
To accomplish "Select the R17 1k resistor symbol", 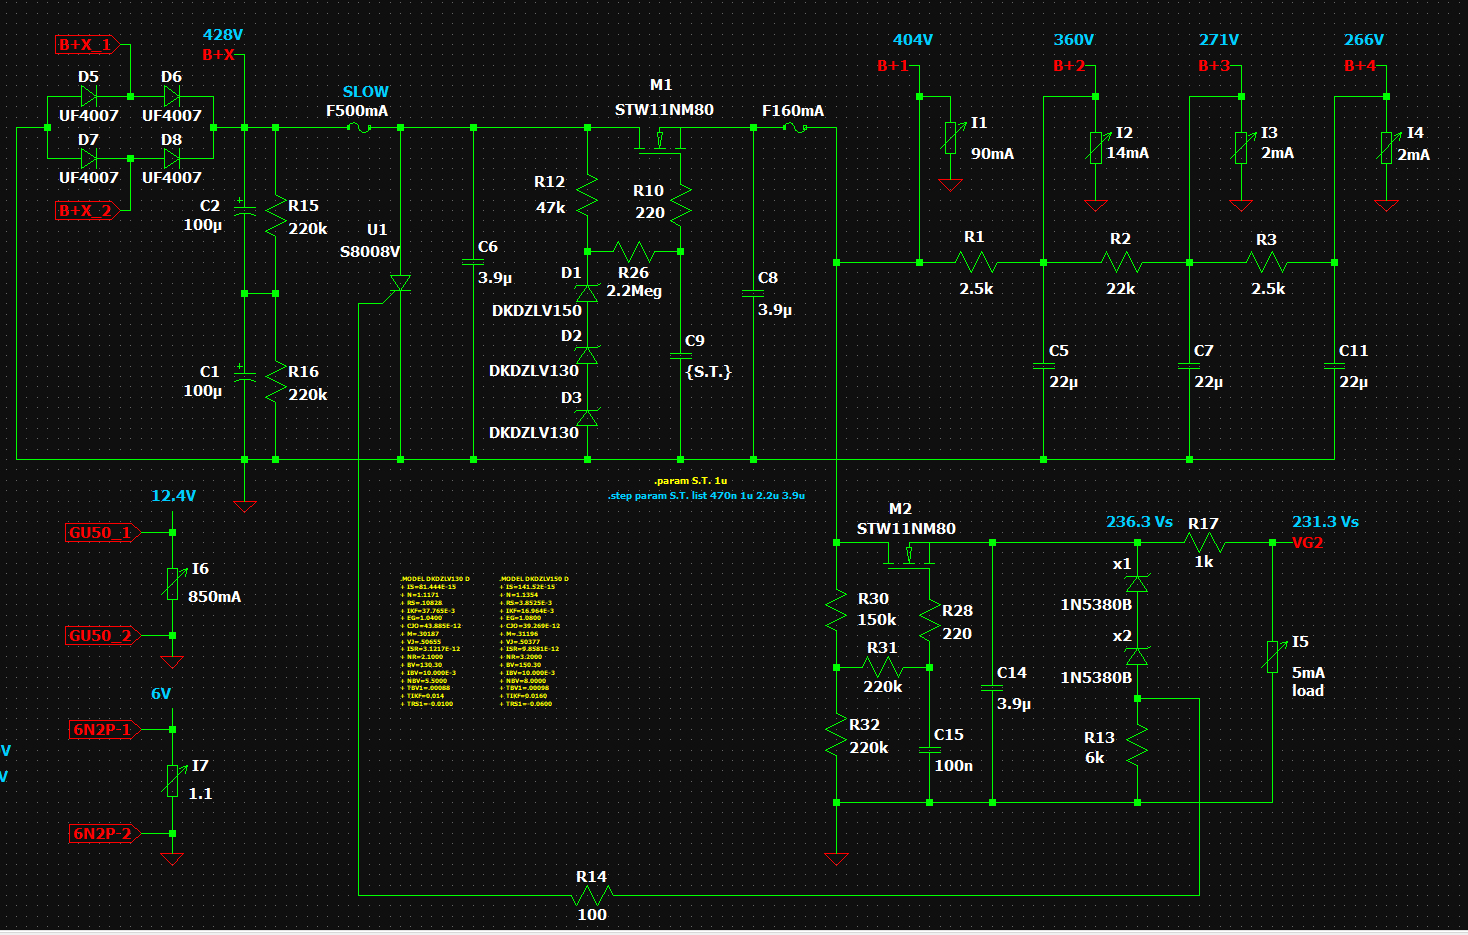I will click(x=1204, y=543).
